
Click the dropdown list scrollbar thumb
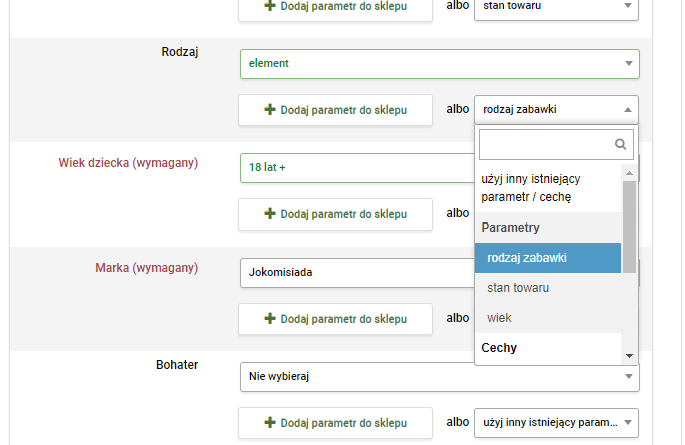point(629,227)
